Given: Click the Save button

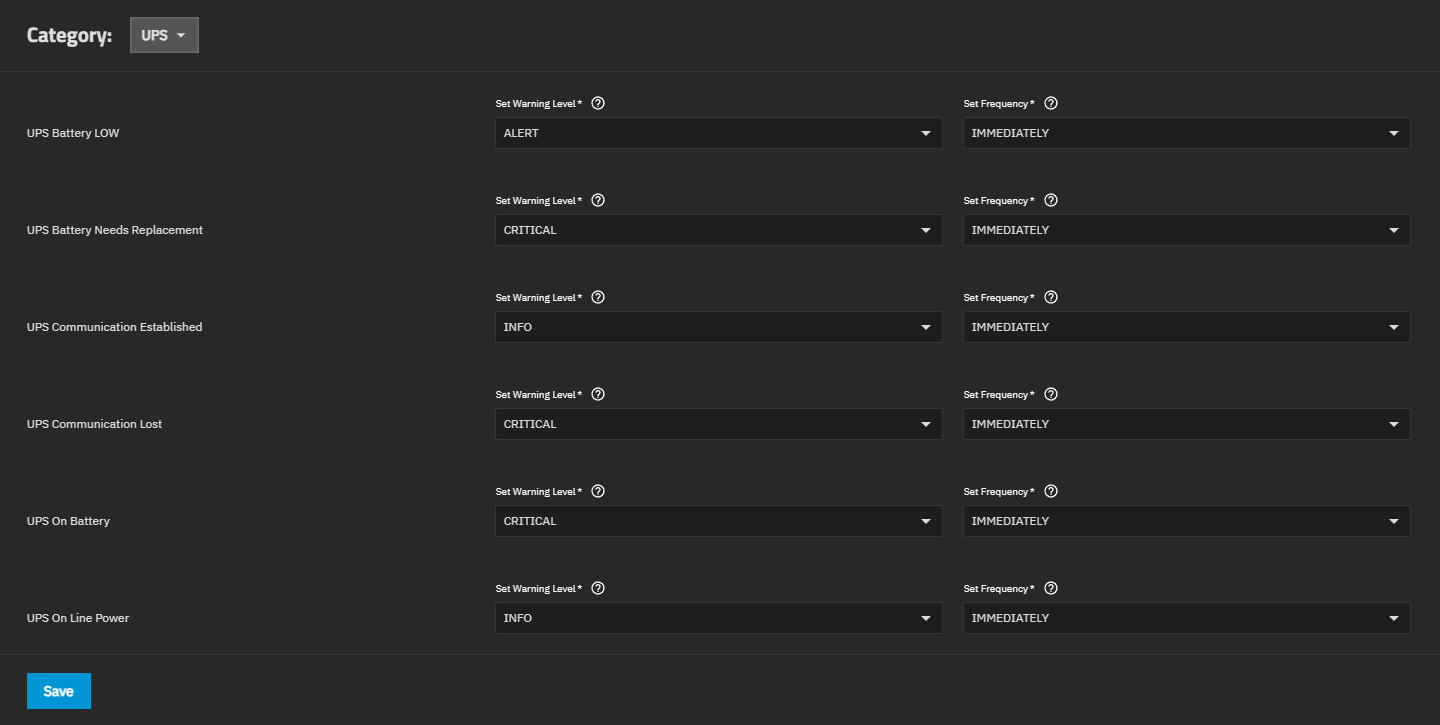Looking at the screenshot, I should coord(59,691).
